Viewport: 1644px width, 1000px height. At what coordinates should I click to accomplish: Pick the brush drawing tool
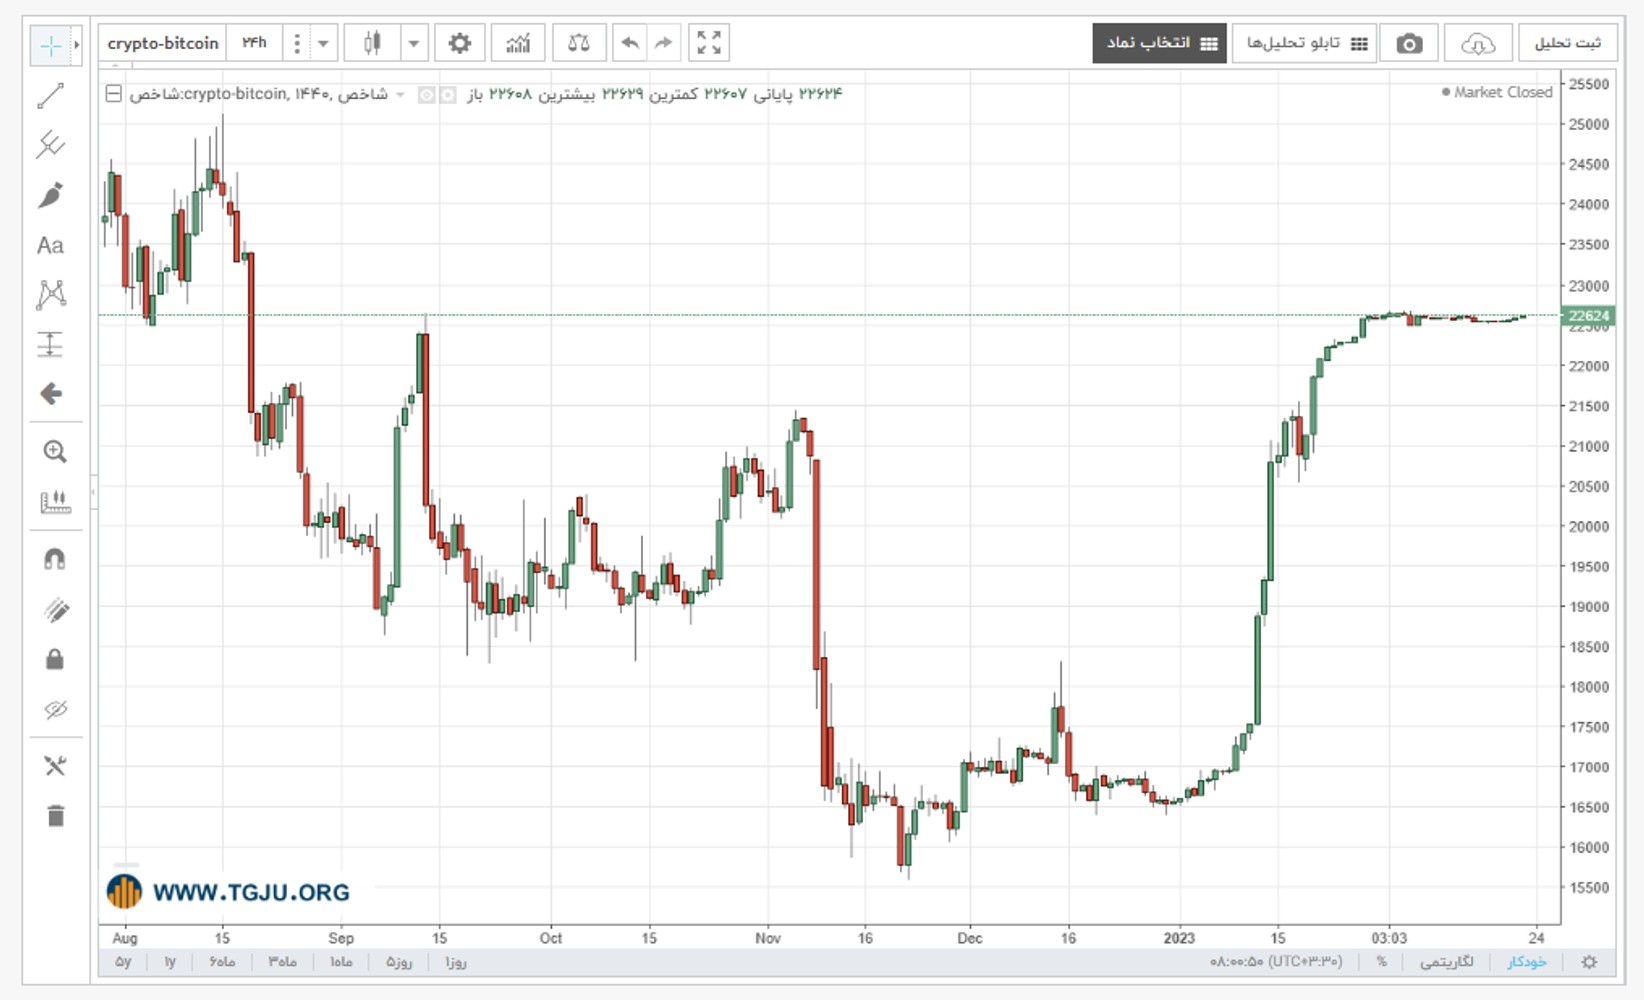(x=50, y=195)
